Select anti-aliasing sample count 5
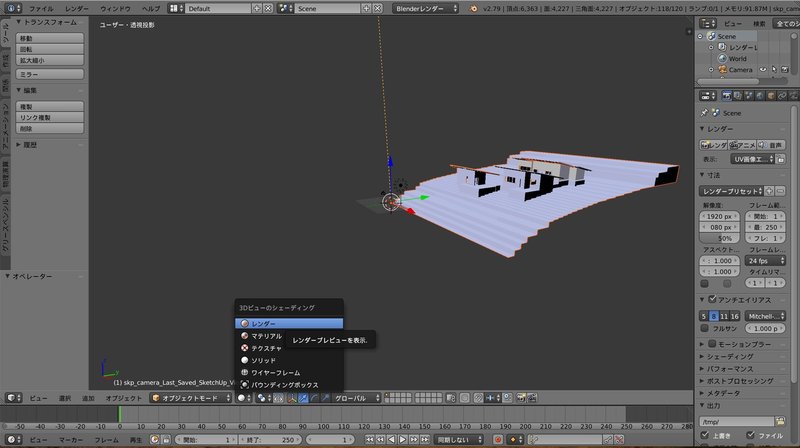Screen dimensions: 800x448 (704, 316)
